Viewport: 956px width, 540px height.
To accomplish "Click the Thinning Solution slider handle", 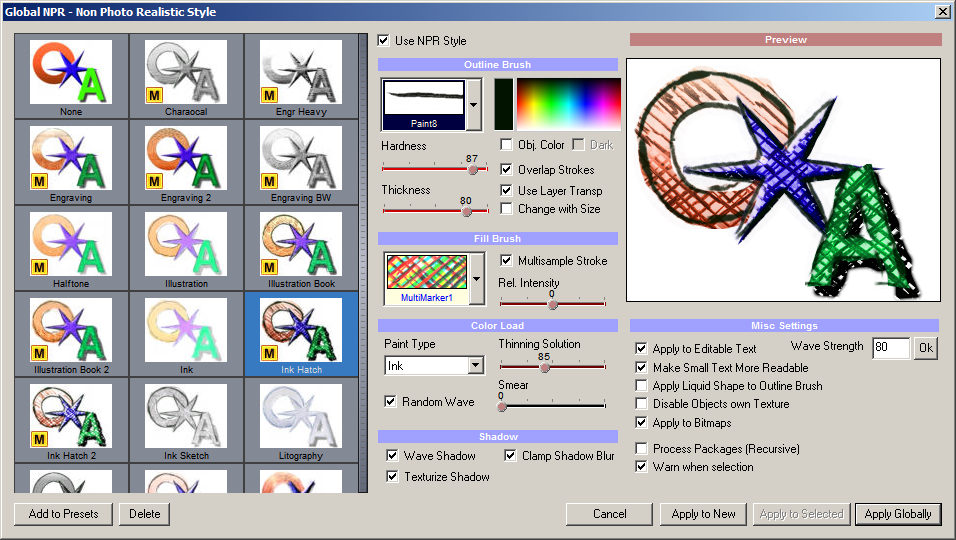I will (544, 368).
